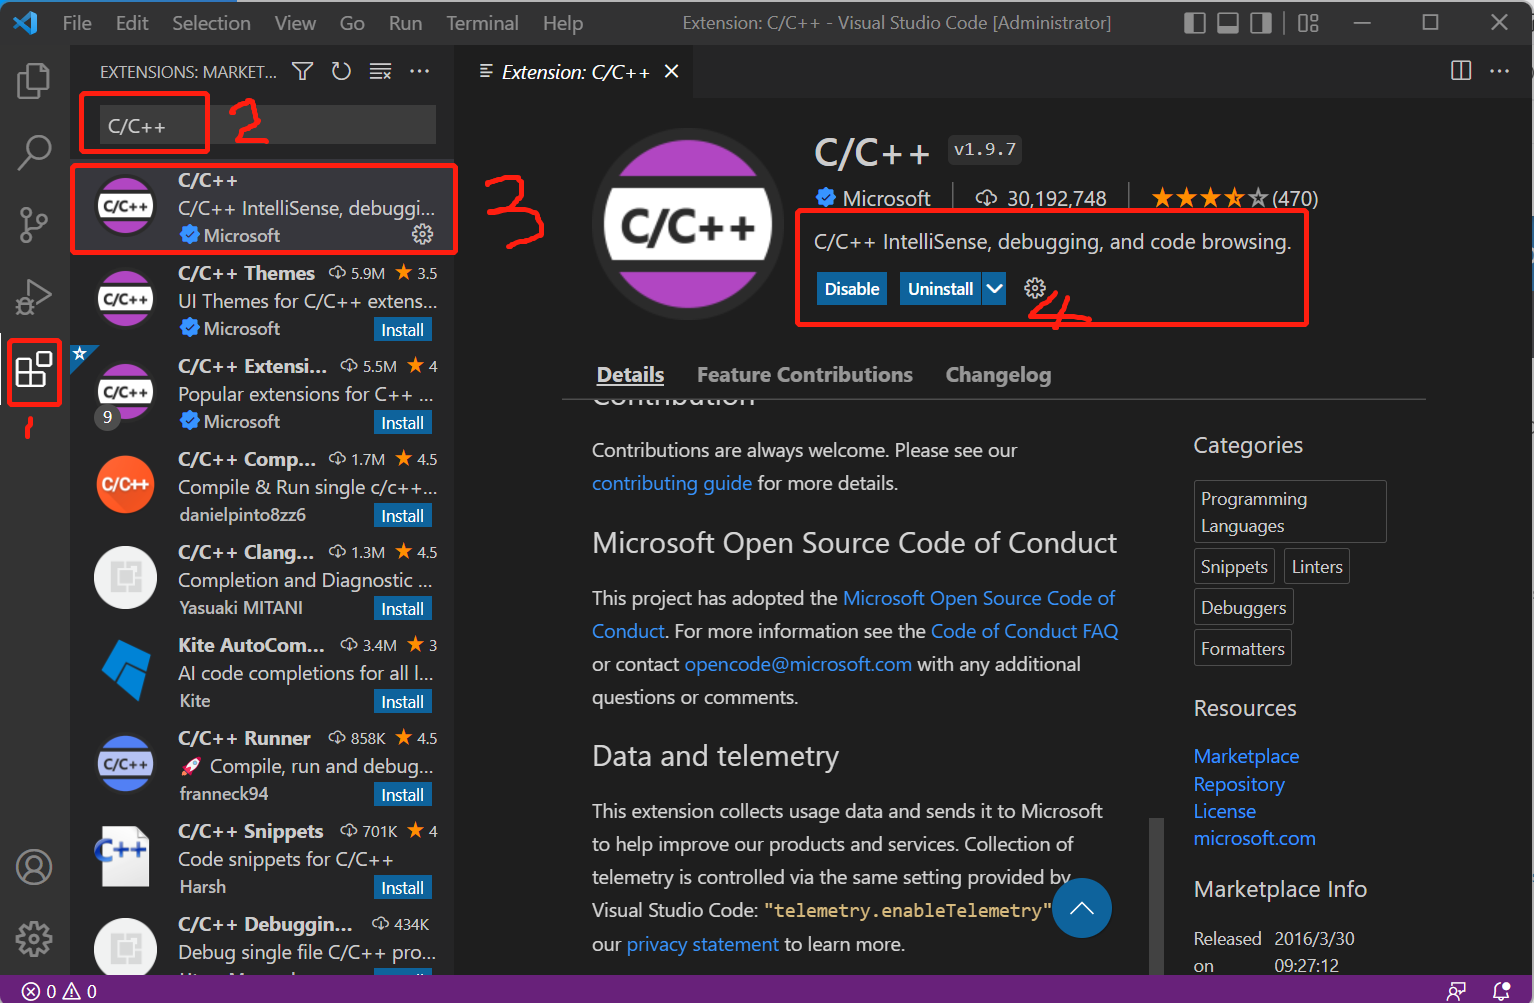Open the contributing guide link
This screenshot has width=1534, height=1003.
672,483
